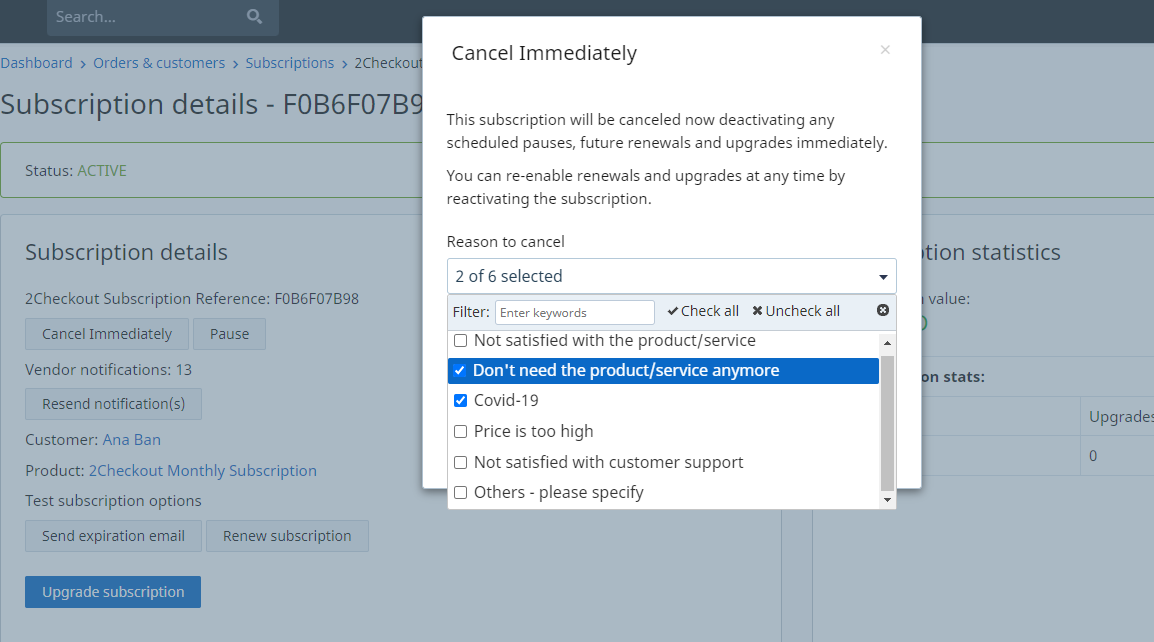
Task: Tick Not satisfied with the product/service checkbox
Action: point(461,341)
